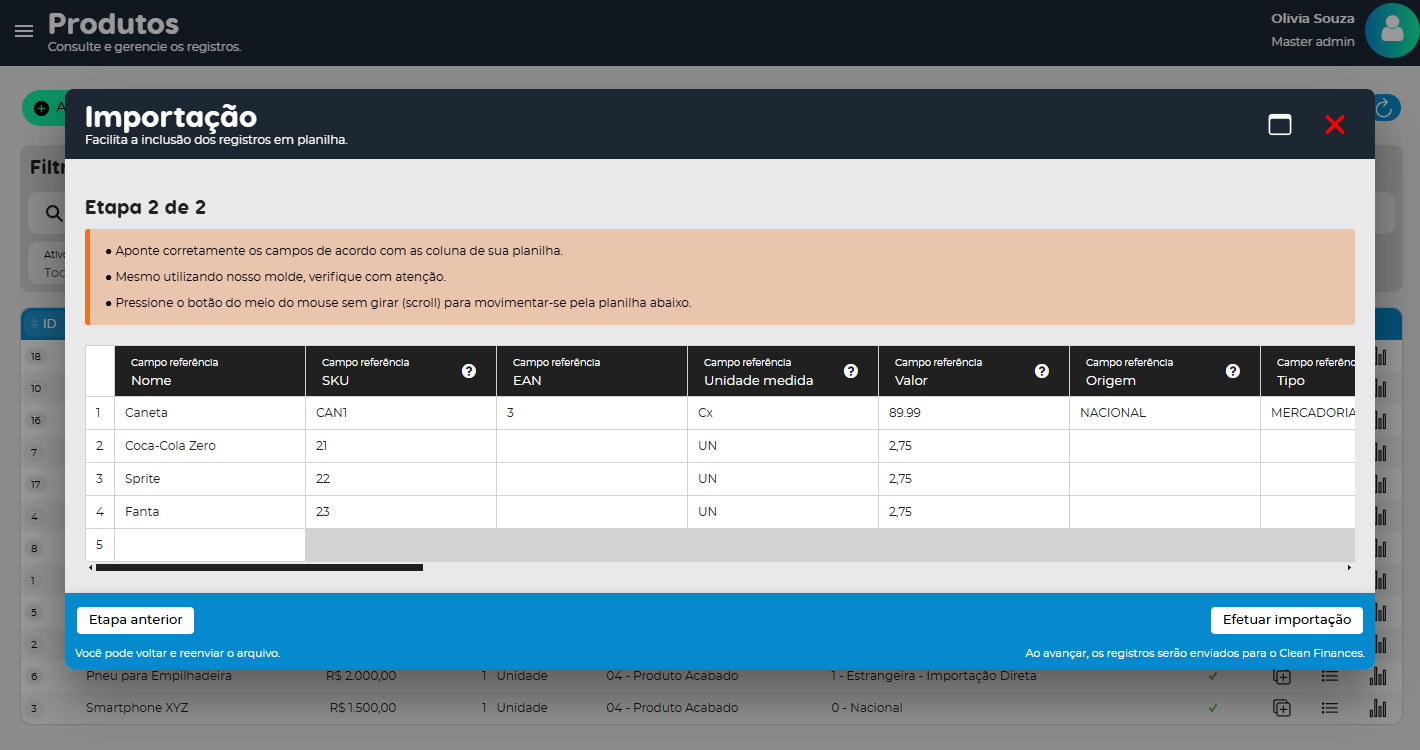1420x750 pixels.
Task: Open list icon for Smartphone XYZ row
Action: 1329,708
